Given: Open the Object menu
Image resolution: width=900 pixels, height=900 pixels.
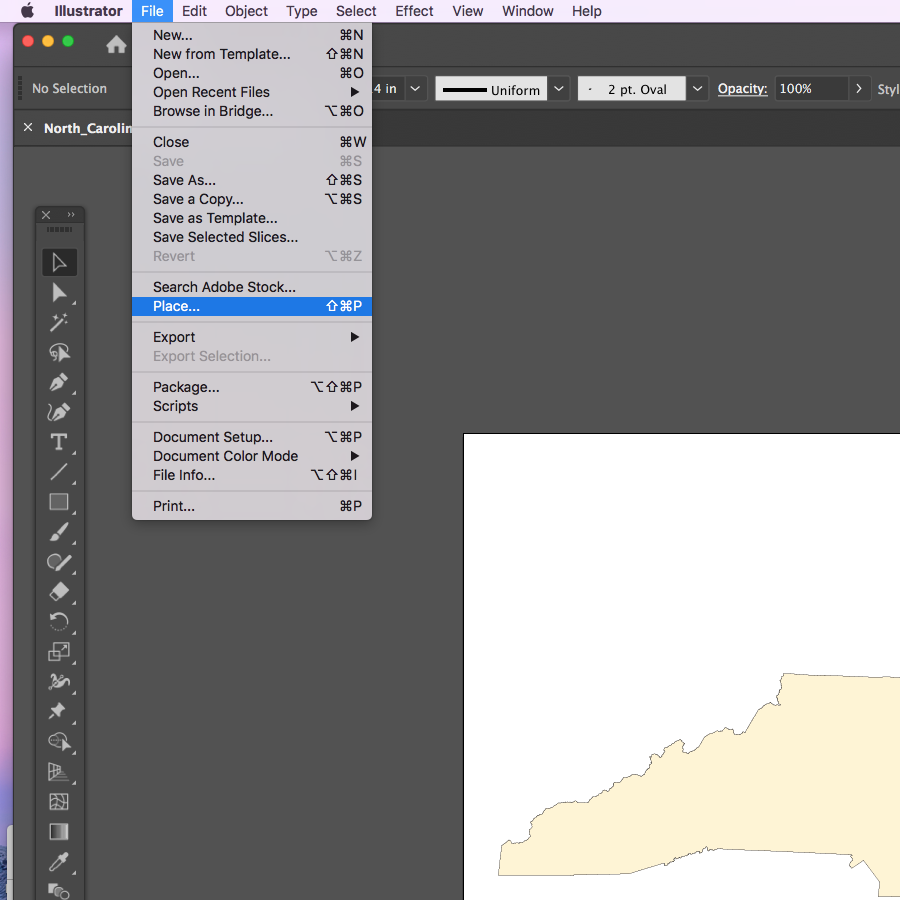Looking at the screenshot, I should tap(246, 11).
